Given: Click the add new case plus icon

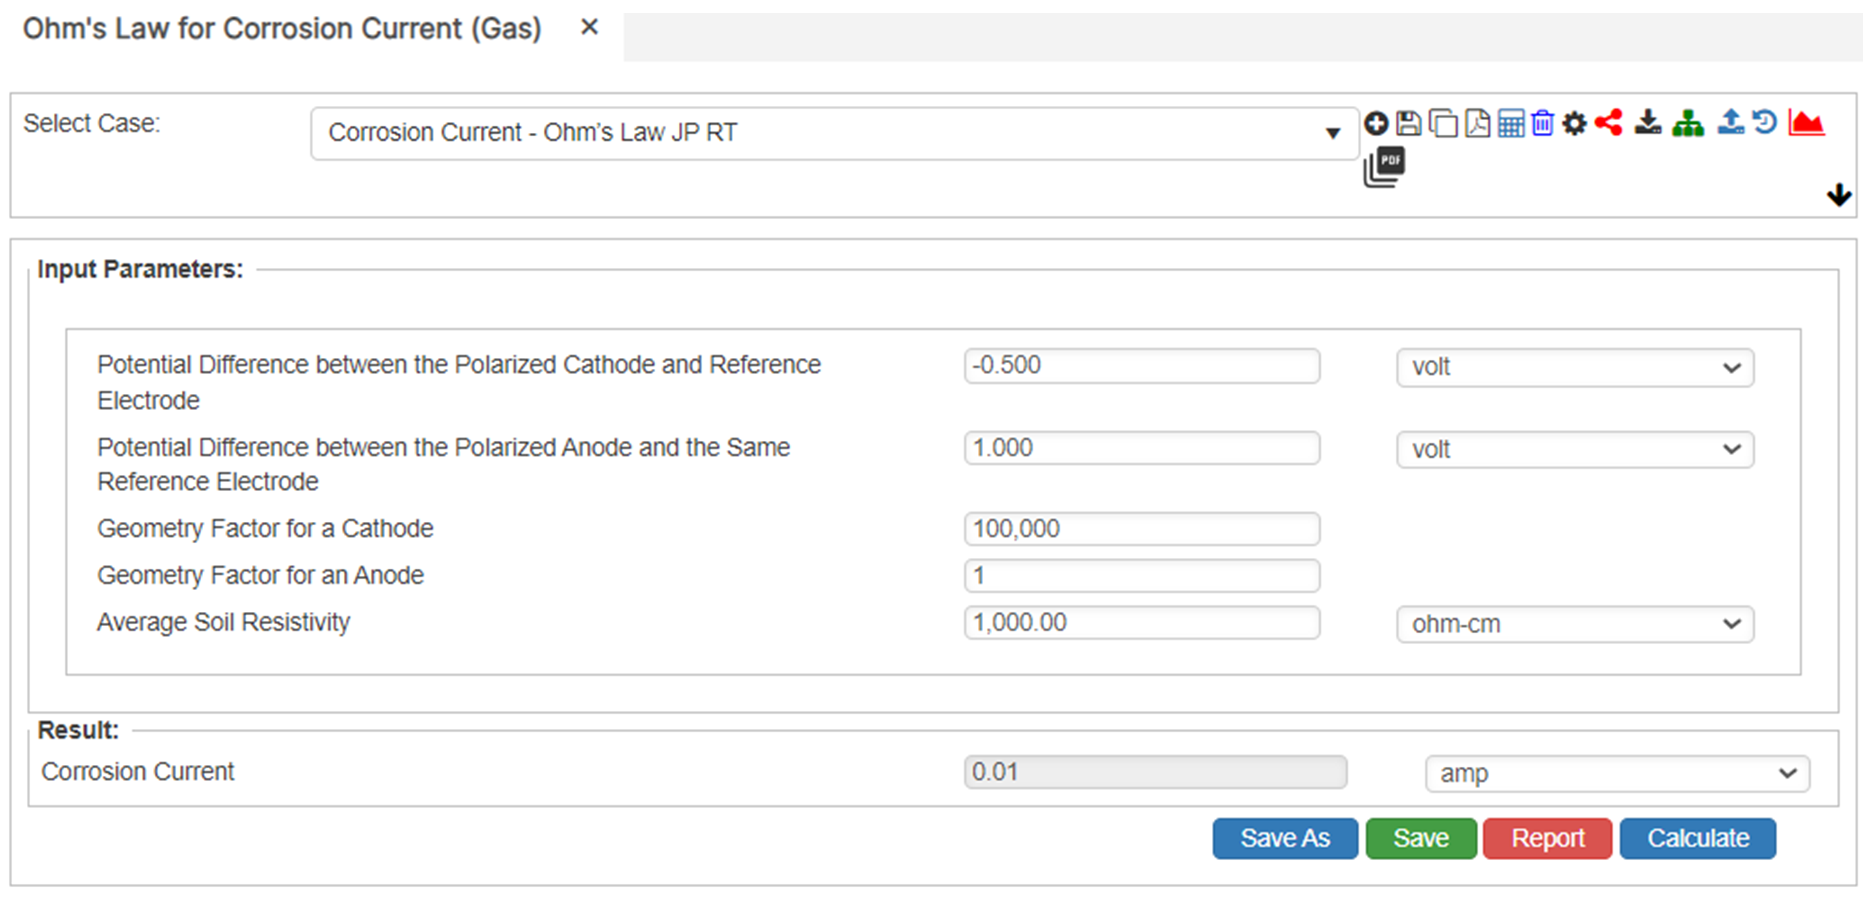Looking at the screenshot, I should pyautogui.click(x=1376, y=123).
